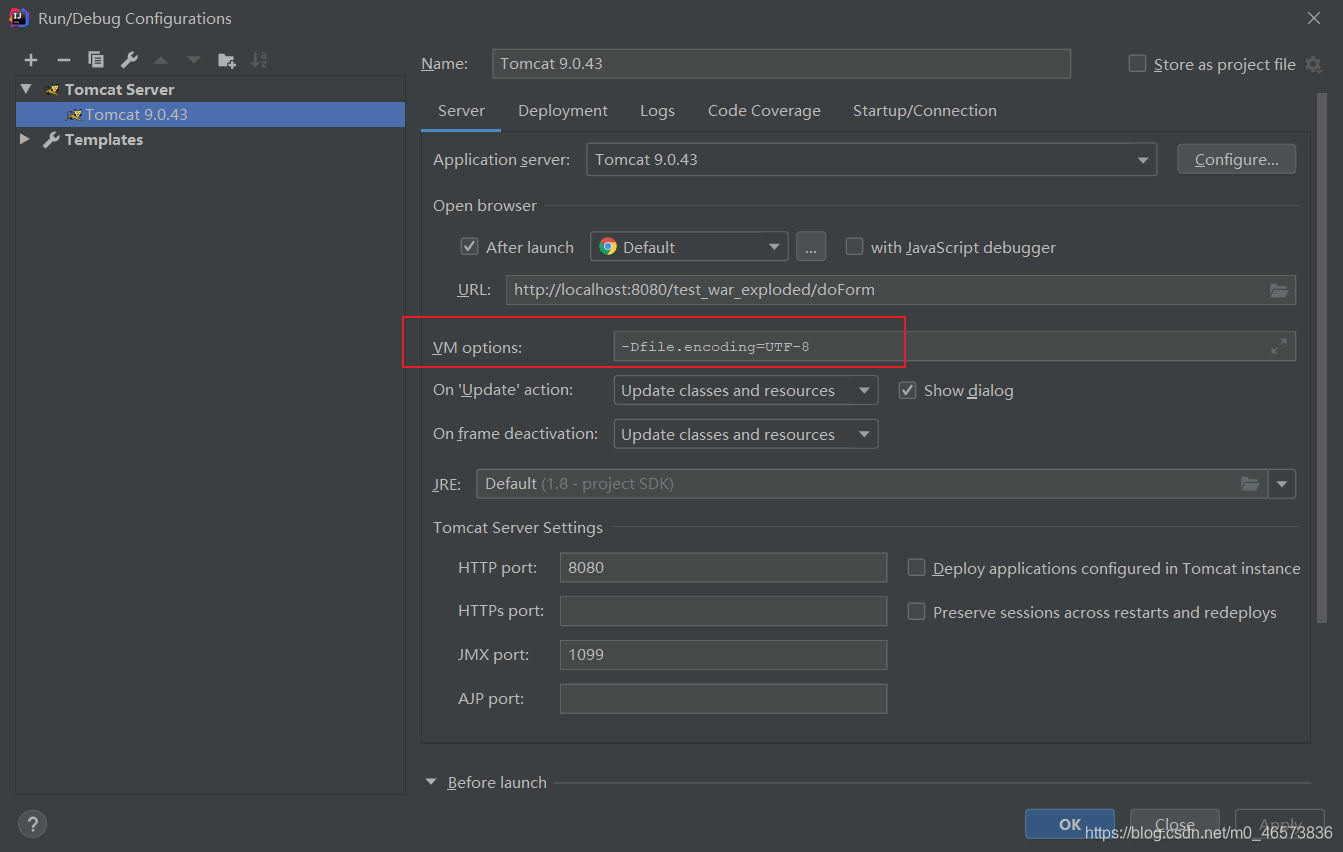The image size is (1343, 852).
Task: Click the Create New Folder icon
Action: click(227, 60)
